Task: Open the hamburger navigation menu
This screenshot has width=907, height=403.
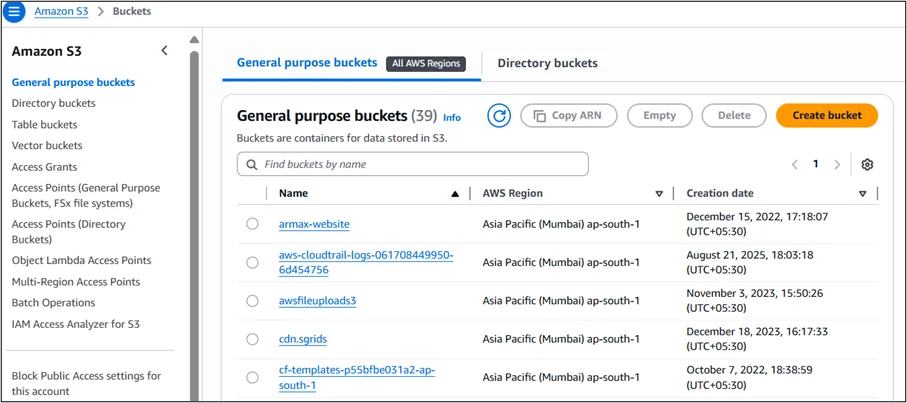Action: click(x=14, y=12)
